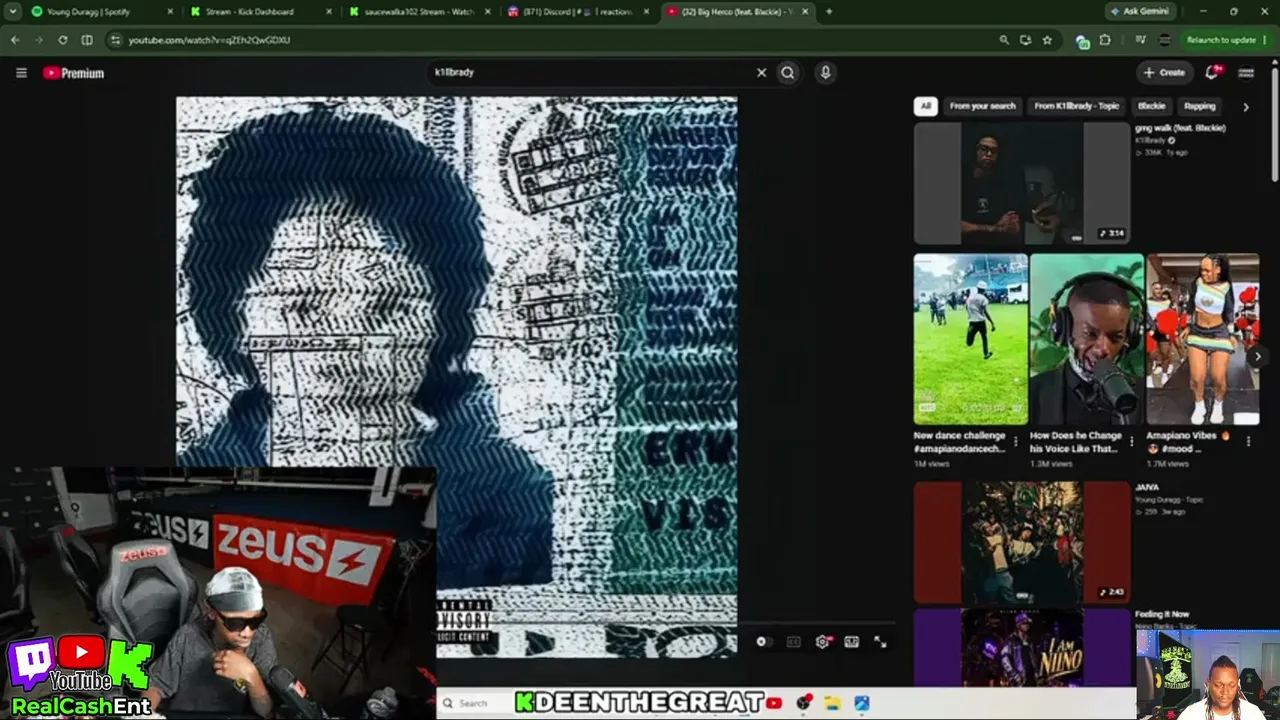Open Ask Gemini in browser
This screenshot has width=1280, height=720.
point(1143,12)
